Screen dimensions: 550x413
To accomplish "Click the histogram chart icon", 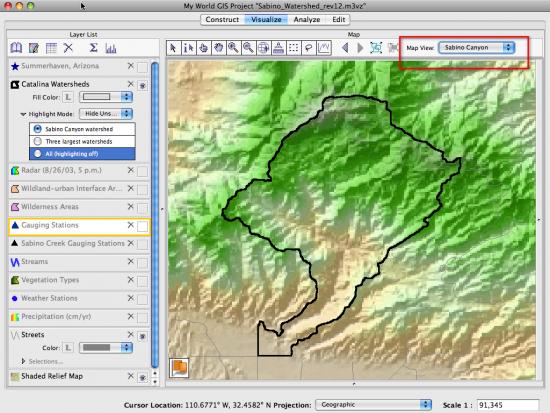I will point(111,48).
